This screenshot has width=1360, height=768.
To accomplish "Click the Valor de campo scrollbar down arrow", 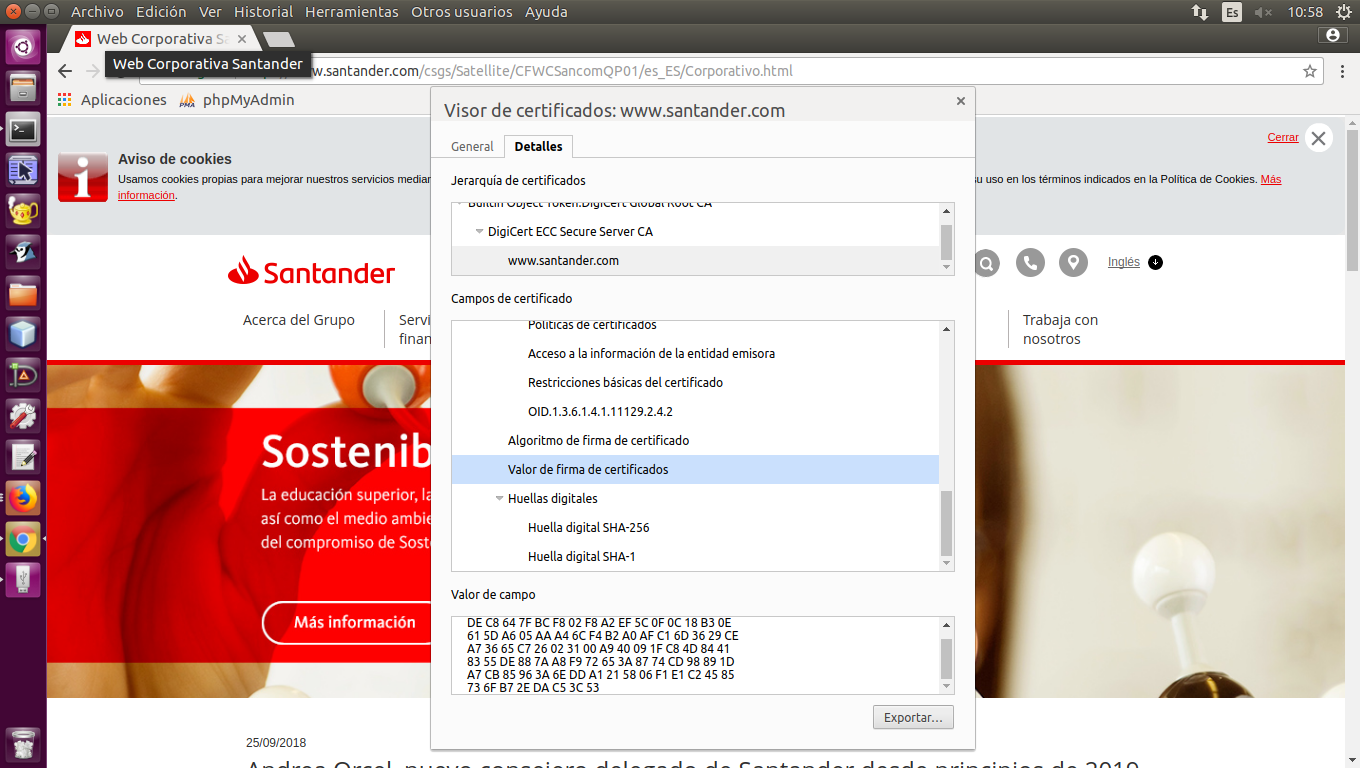I will click(947, 686).
